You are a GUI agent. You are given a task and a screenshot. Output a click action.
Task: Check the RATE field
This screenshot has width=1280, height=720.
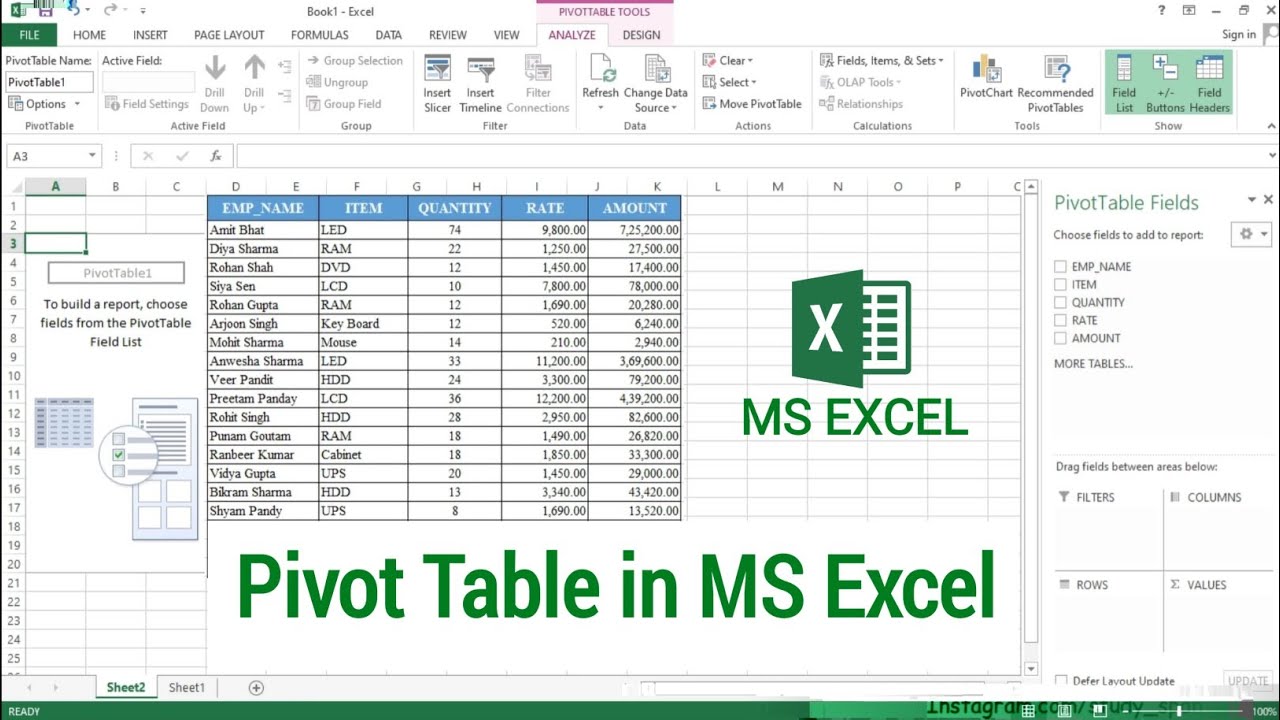pos(1060,321)
